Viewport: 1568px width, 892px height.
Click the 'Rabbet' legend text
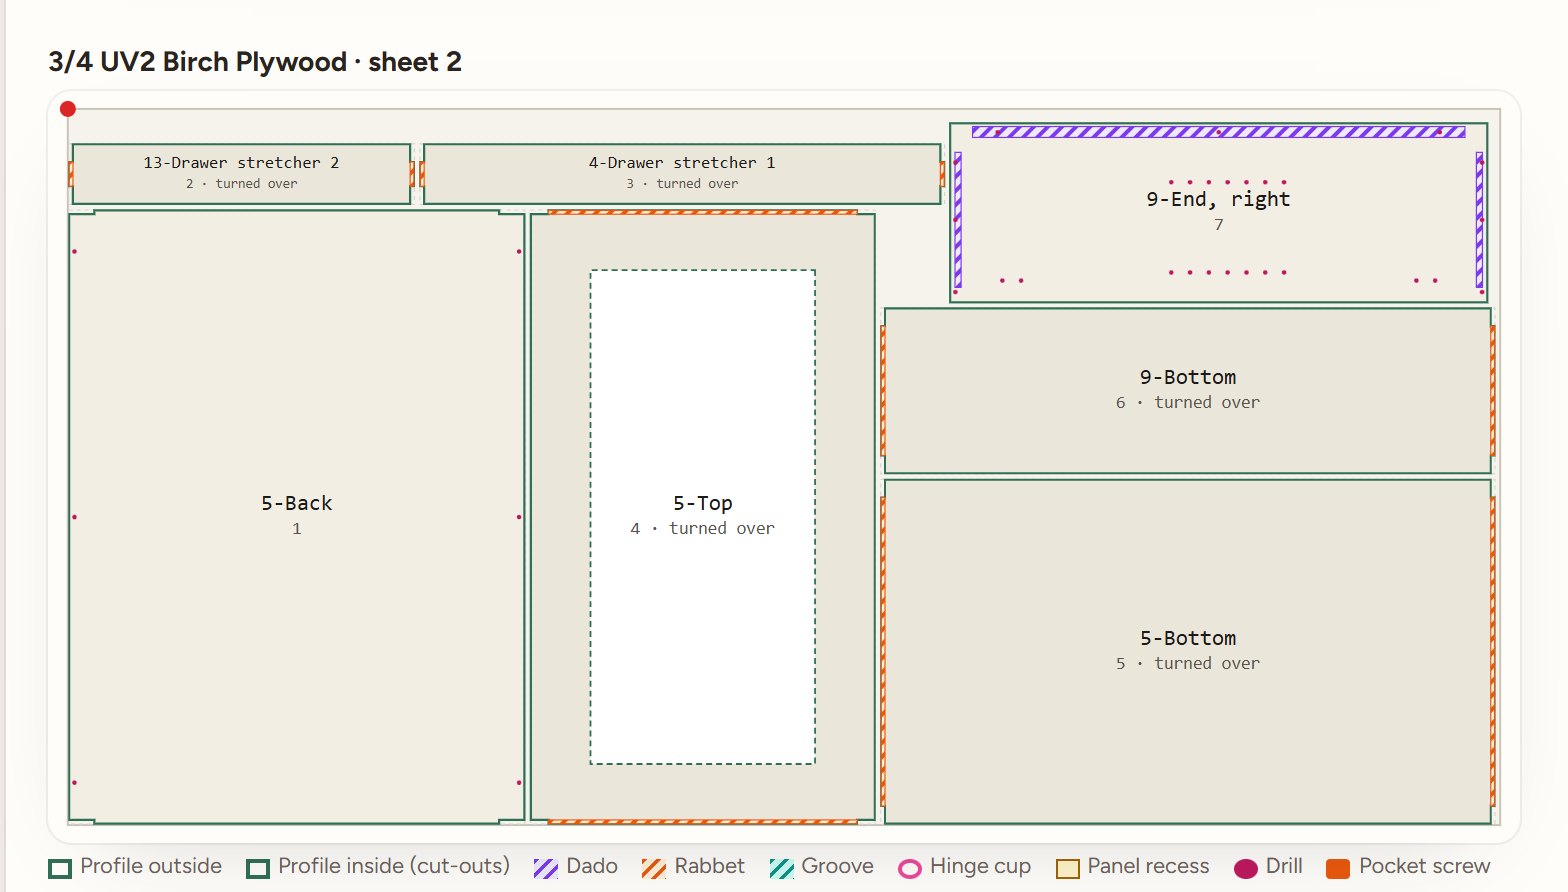[x=710, y=866]
